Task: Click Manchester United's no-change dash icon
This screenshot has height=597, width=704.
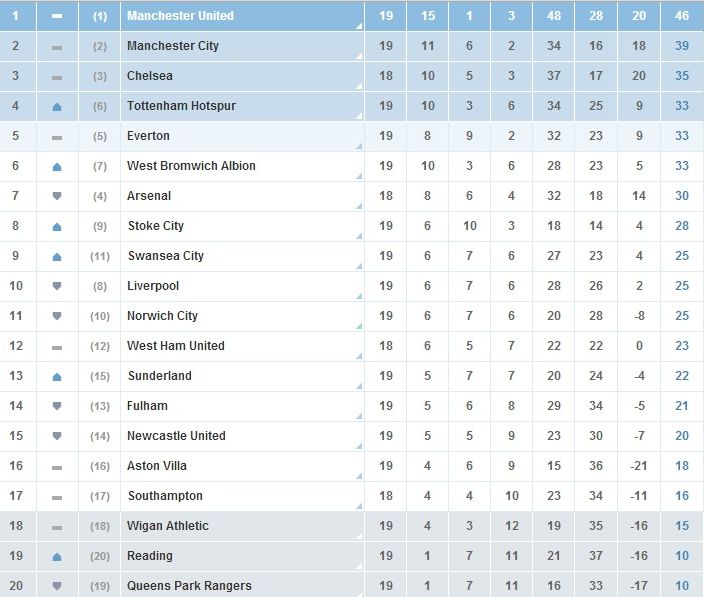Action: [57, 16]
